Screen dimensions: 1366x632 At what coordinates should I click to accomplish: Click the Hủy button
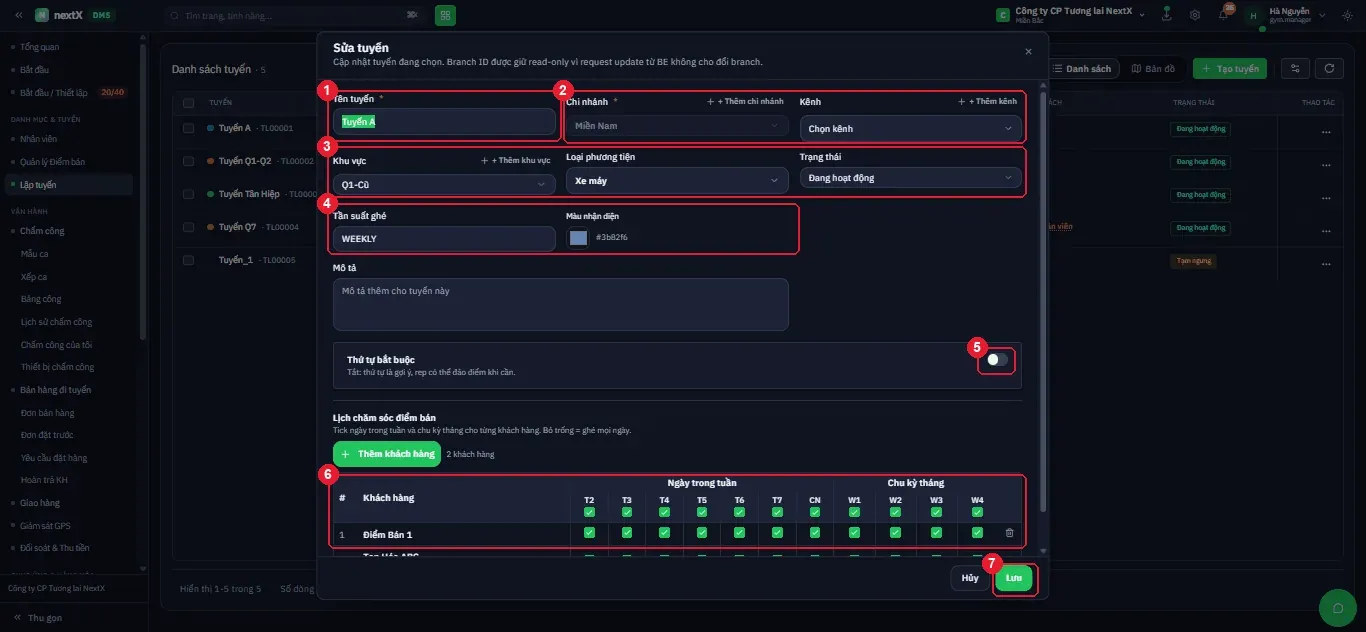(x=970, y=578)
